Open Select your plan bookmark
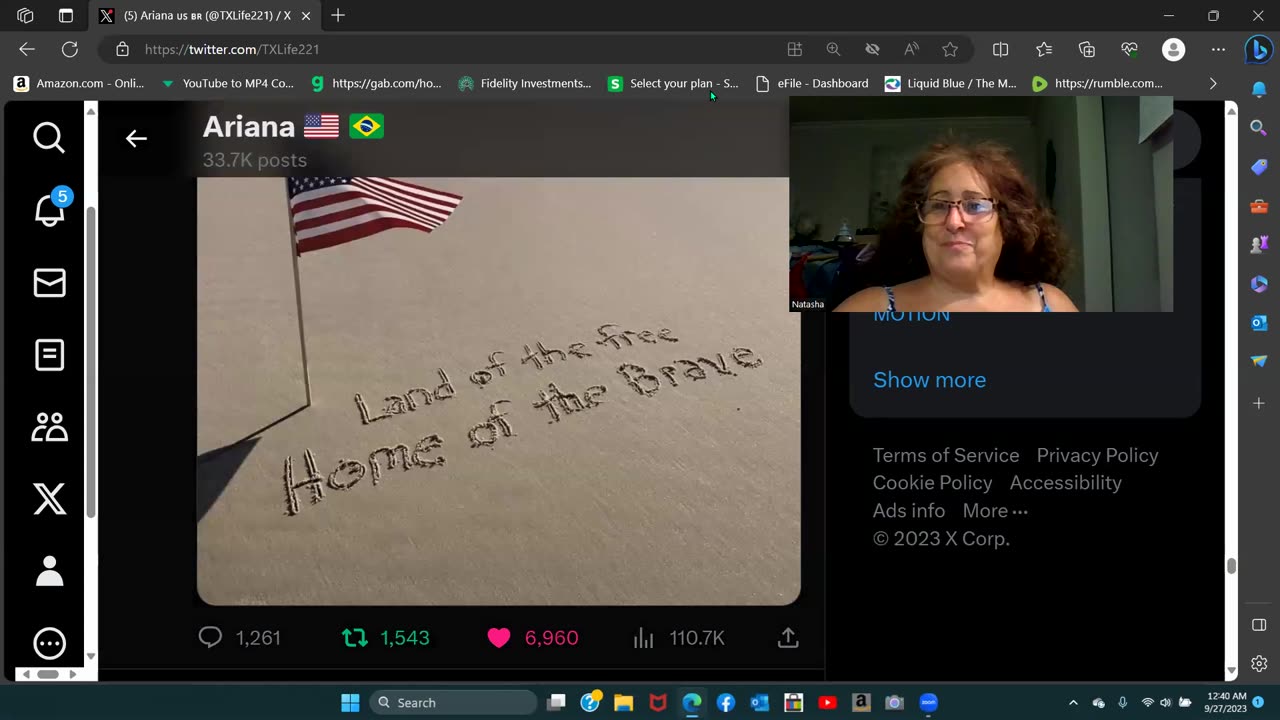This screenshot has width=1280, height=720. (673, 83)
